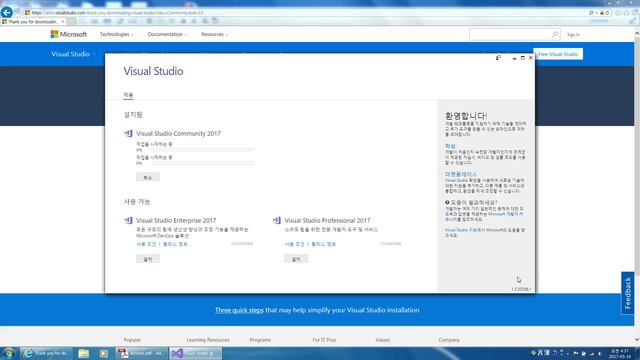Open the media player taskbar icon
The width and height of the screenshot is (640, 360).
point(104,353)
